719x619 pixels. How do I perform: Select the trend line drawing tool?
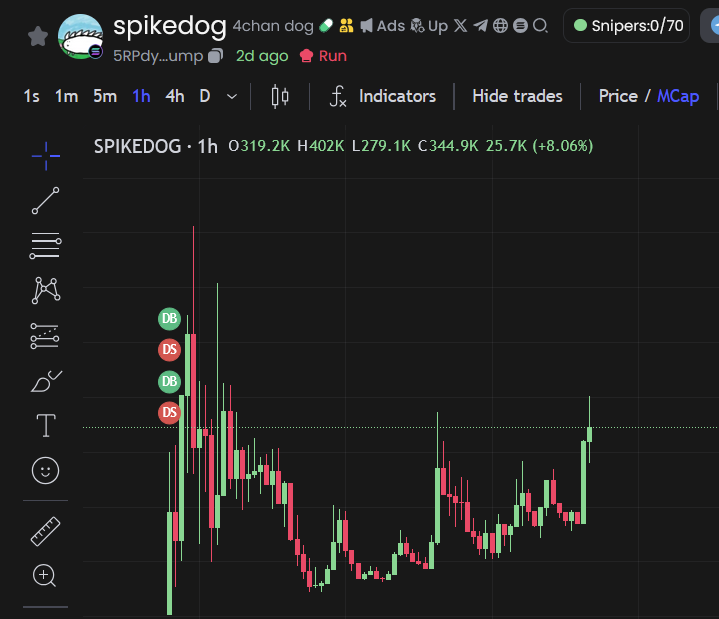(x=45, y=200)
